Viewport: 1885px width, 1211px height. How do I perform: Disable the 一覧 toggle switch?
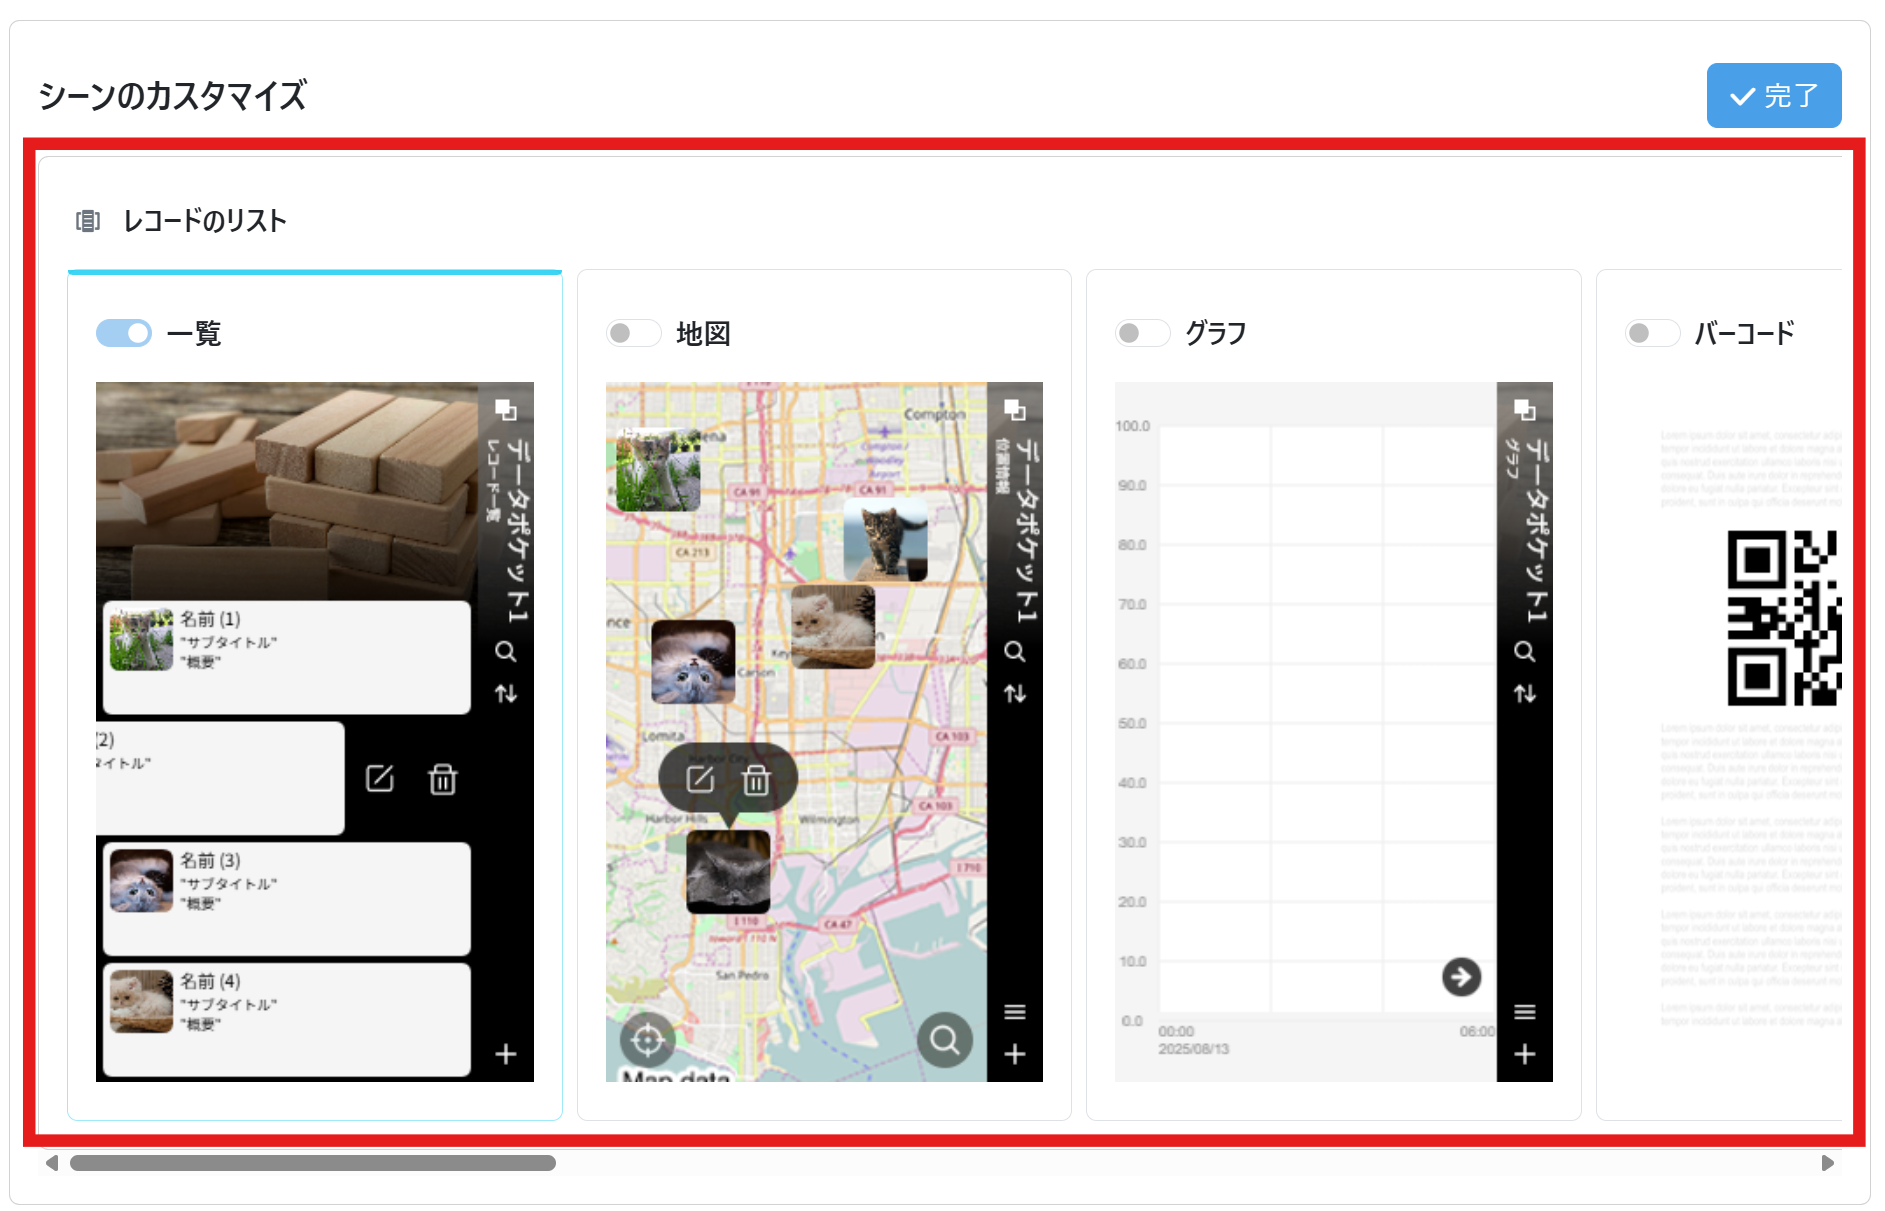[x=124, y=333]
